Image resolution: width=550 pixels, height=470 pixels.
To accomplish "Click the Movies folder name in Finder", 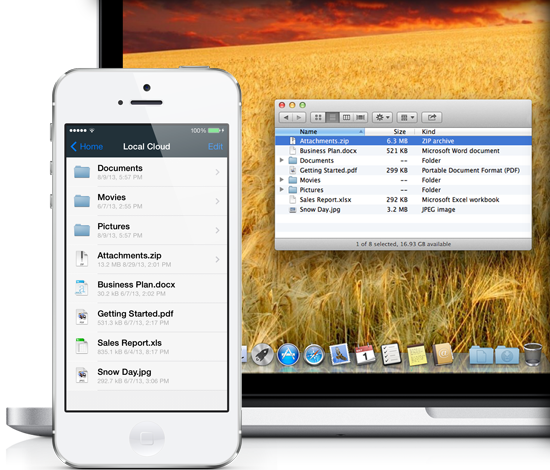I will (x=310, y=180).
